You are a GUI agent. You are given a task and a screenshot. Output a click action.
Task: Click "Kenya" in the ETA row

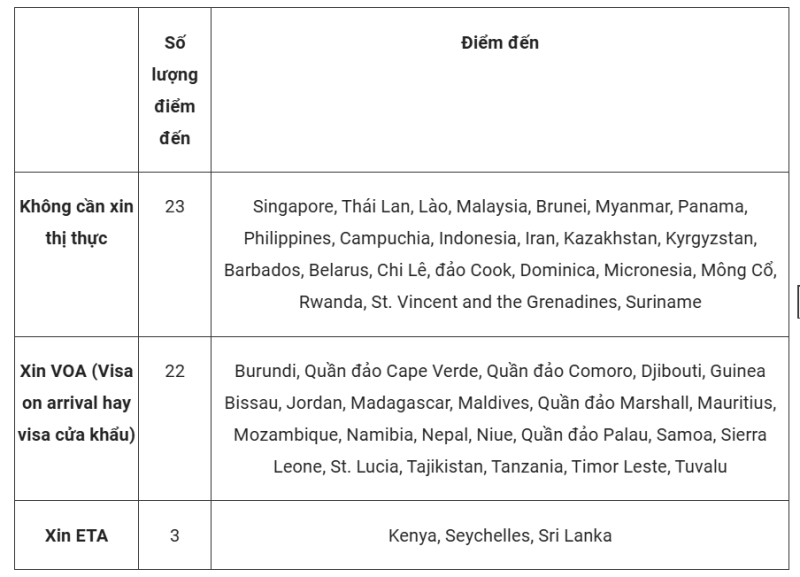pos(412,535)
